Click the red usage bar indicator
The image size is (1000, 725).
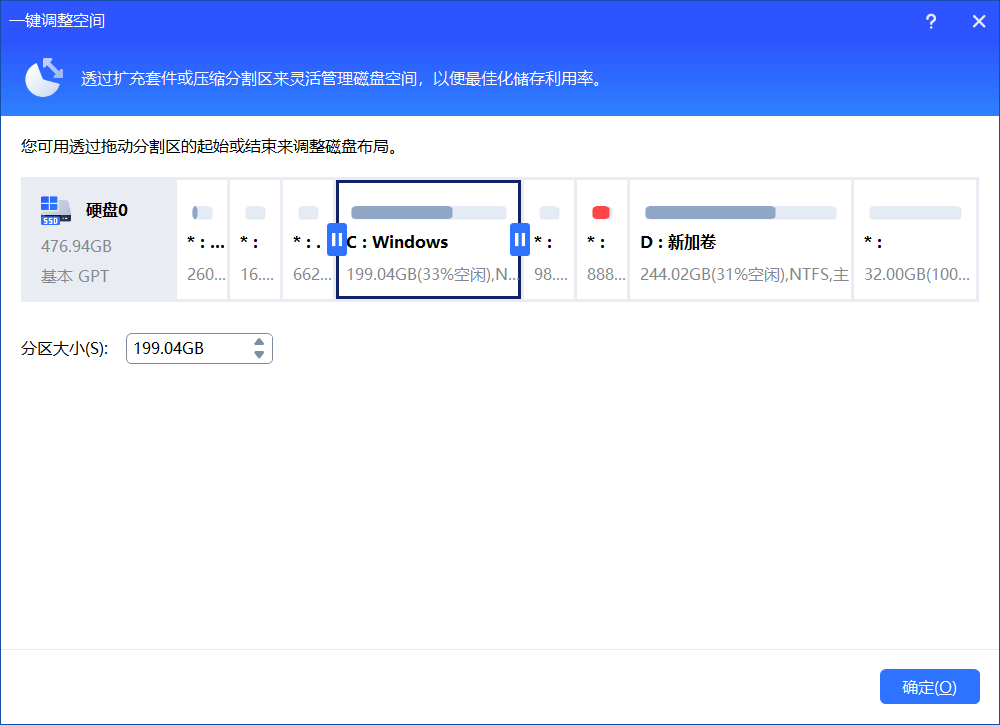coord(601,212)
